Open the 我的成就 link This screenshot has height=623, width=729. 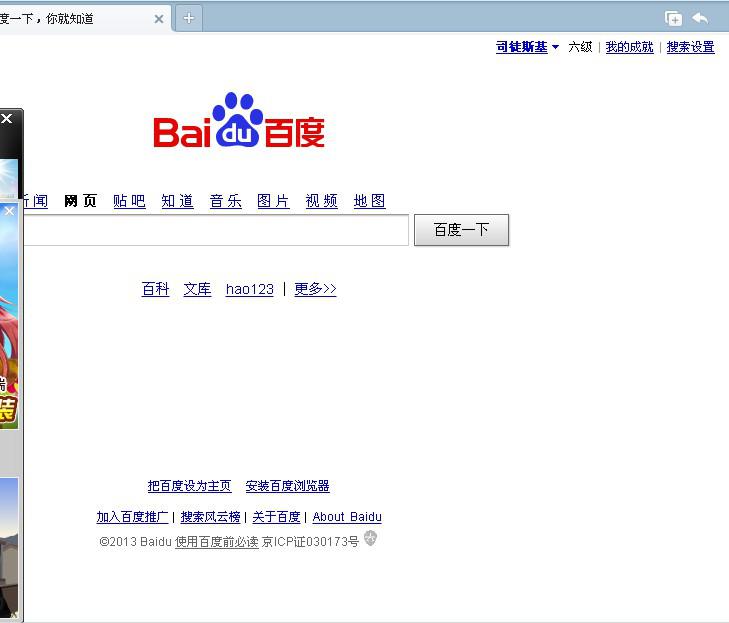[629, 47]
